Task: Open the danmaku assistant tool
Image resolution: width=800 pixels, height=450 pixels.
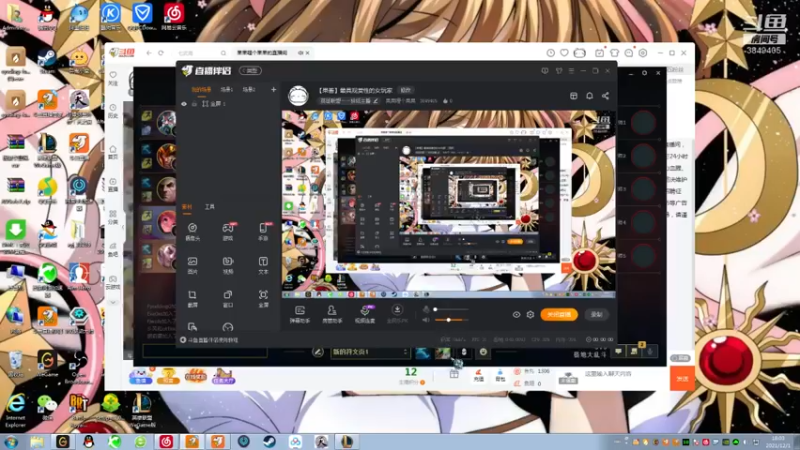Action: pos(300,314)
